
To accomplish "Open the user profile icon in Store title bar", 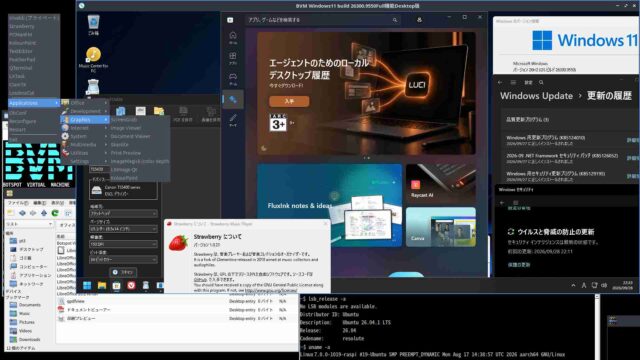I will coord(419,20).
